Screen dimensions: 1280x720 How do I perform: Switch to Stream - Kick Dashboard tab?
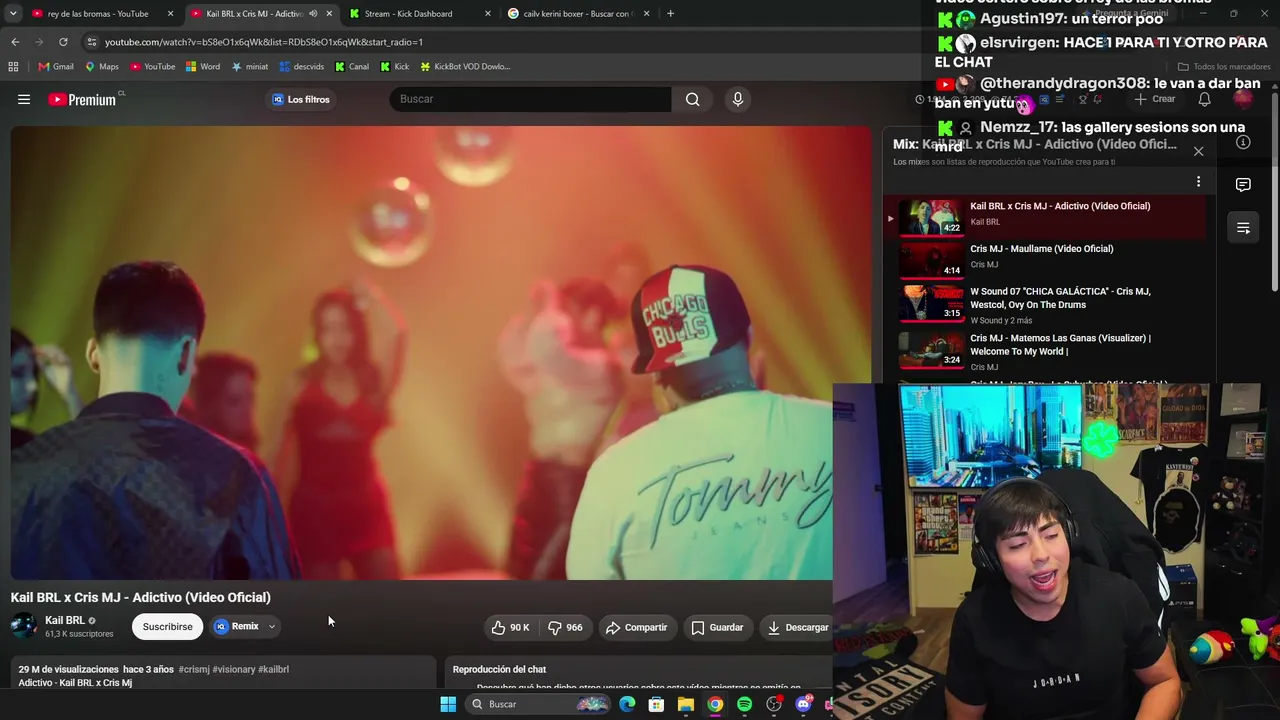click(x=408, y=14)
